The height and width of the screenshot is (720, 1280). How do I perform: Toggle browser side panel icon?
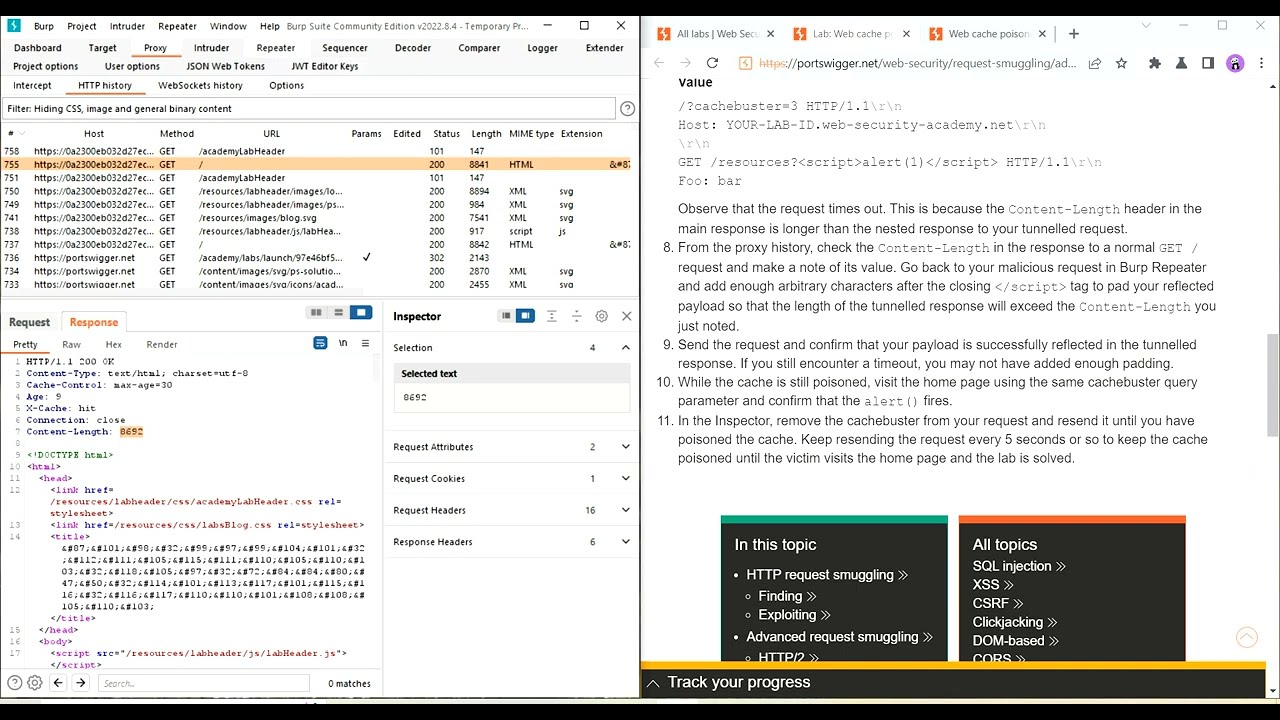click(x=1208, y=63)
